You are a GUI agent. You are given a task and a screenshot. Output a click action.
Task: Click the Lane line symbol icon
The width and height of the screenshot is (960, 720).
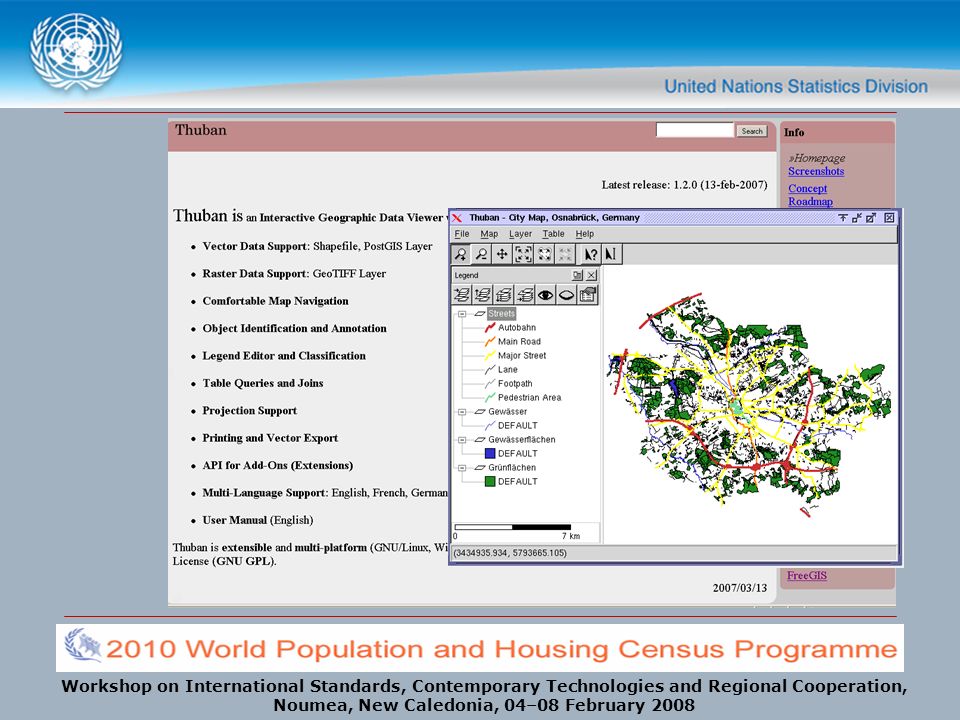[x=490, y=370]
